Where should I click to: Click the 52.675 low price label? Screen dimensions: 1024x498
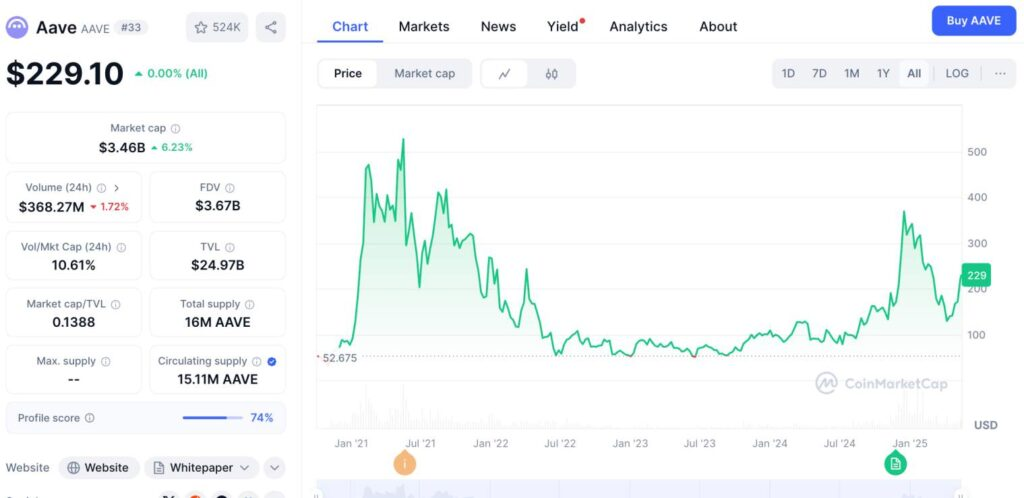click(340, 358)
